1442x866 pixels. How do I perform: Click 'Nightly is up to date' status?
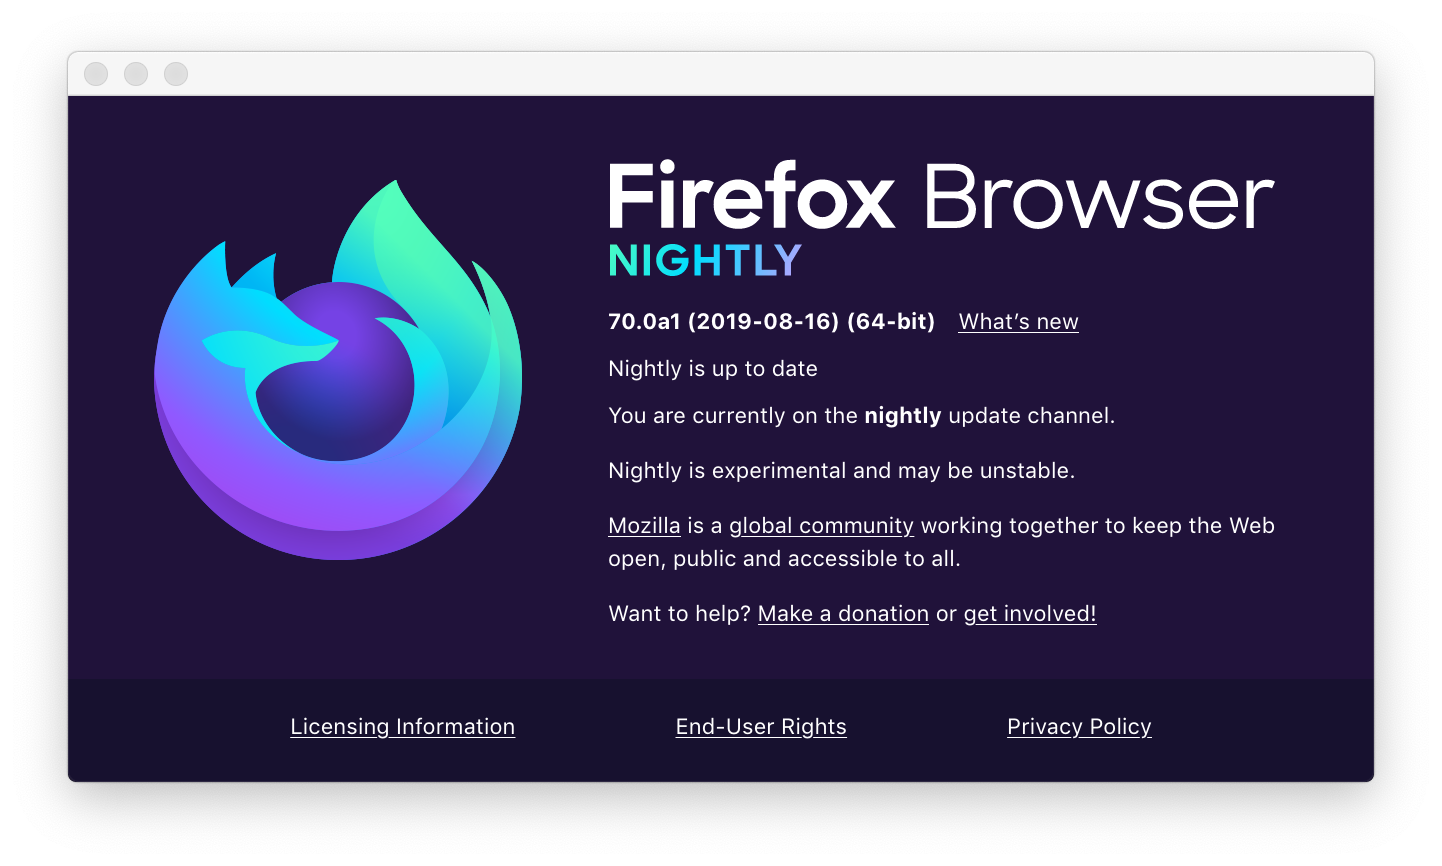click(x=713, y=369)
